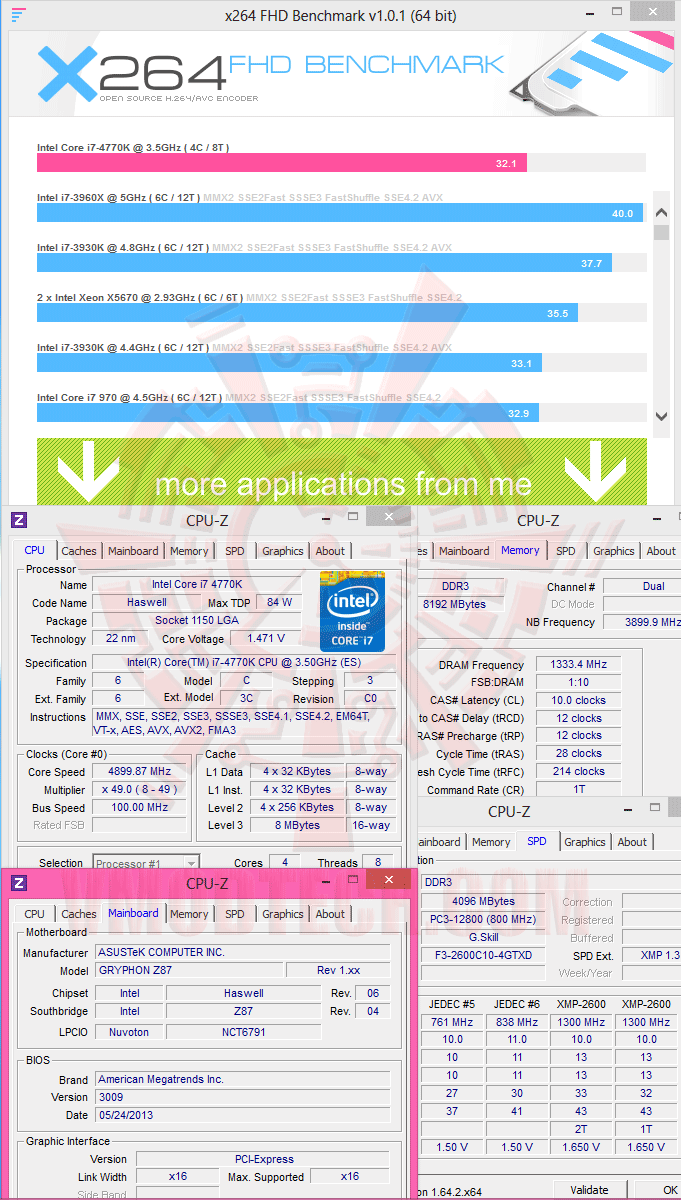Click the BIOS Brand 'American Megatrends Inc.'

pos(244,1079)
